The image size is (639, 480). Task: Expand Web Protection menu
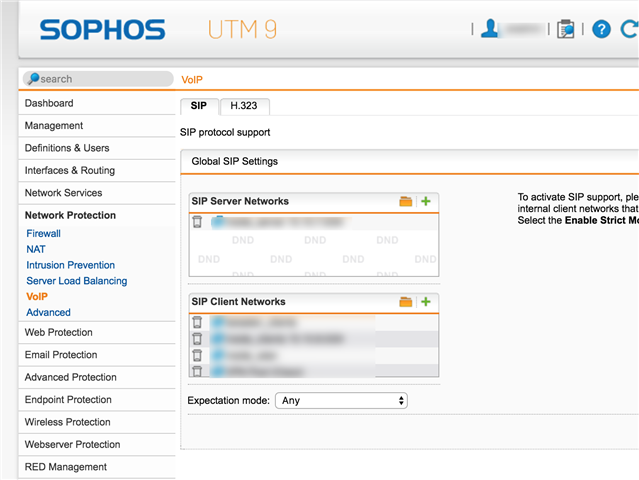click(x=97, y=332)
